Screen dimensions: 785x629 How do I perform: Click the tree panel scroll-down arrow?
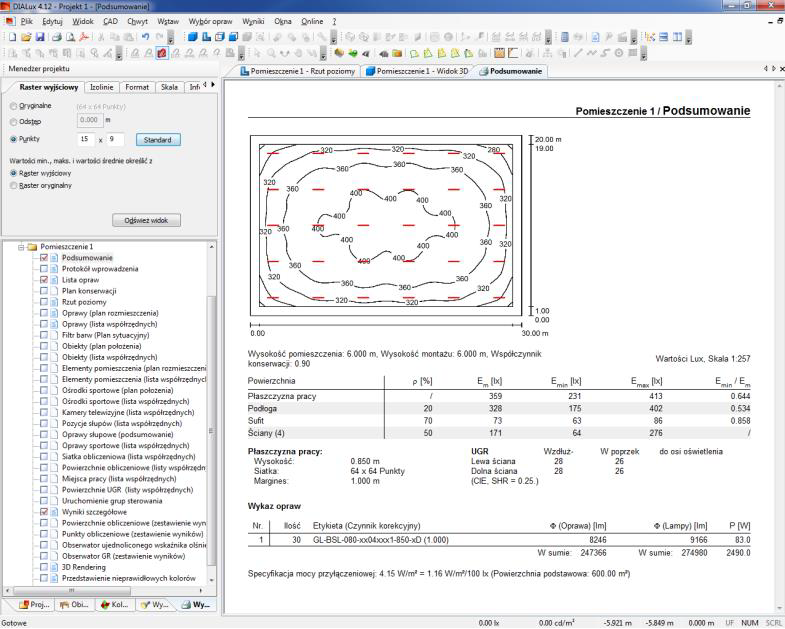click(211, 579)
